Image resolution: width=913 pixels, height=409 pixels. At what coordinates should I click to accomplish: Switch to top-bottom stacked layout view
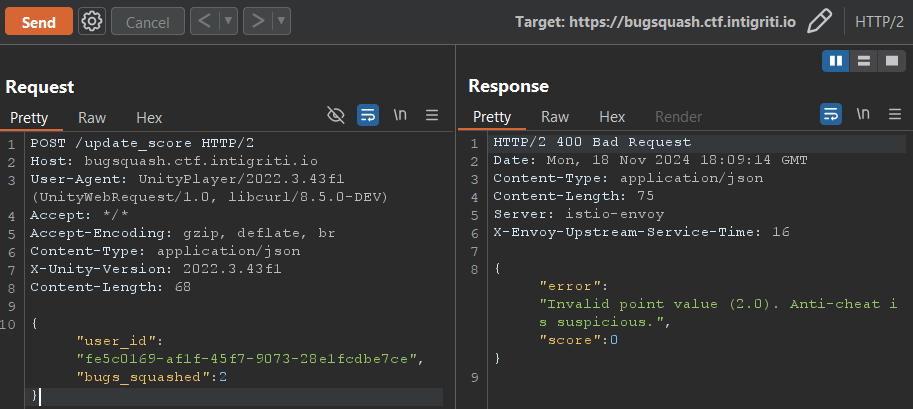(862, 62)
